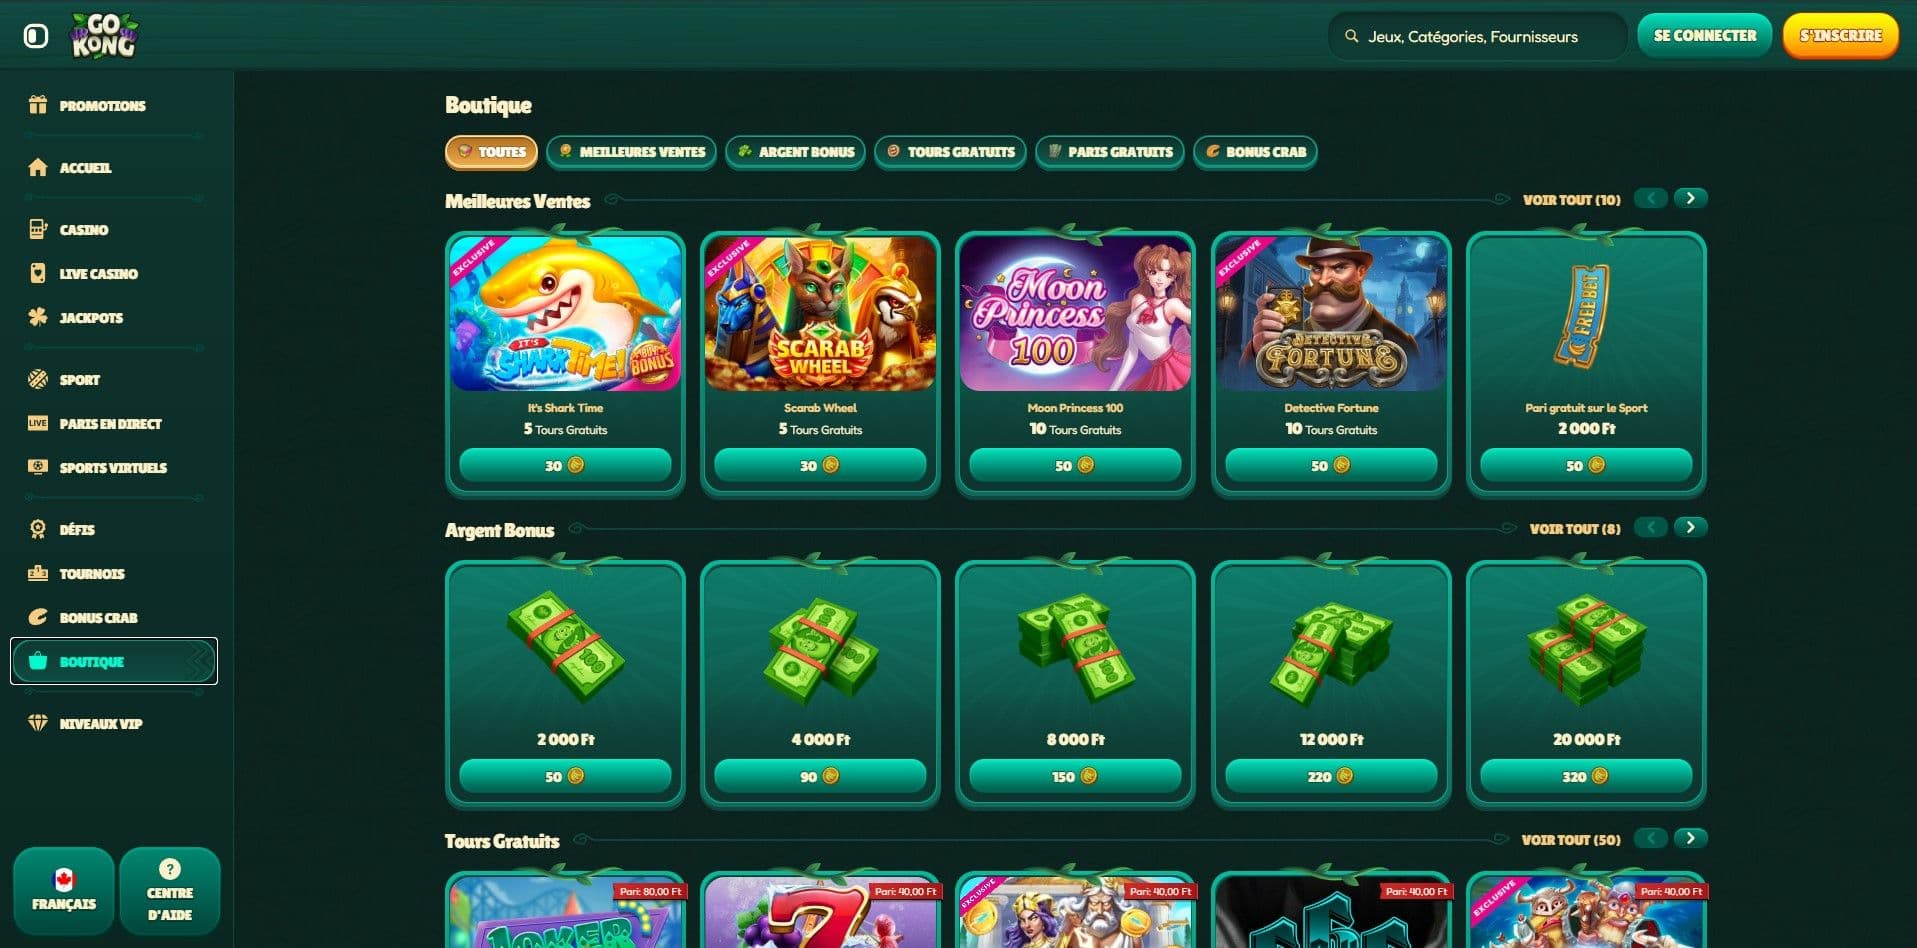
Task: Open the Jackpots sidebar icon
Action: [38, 317]
